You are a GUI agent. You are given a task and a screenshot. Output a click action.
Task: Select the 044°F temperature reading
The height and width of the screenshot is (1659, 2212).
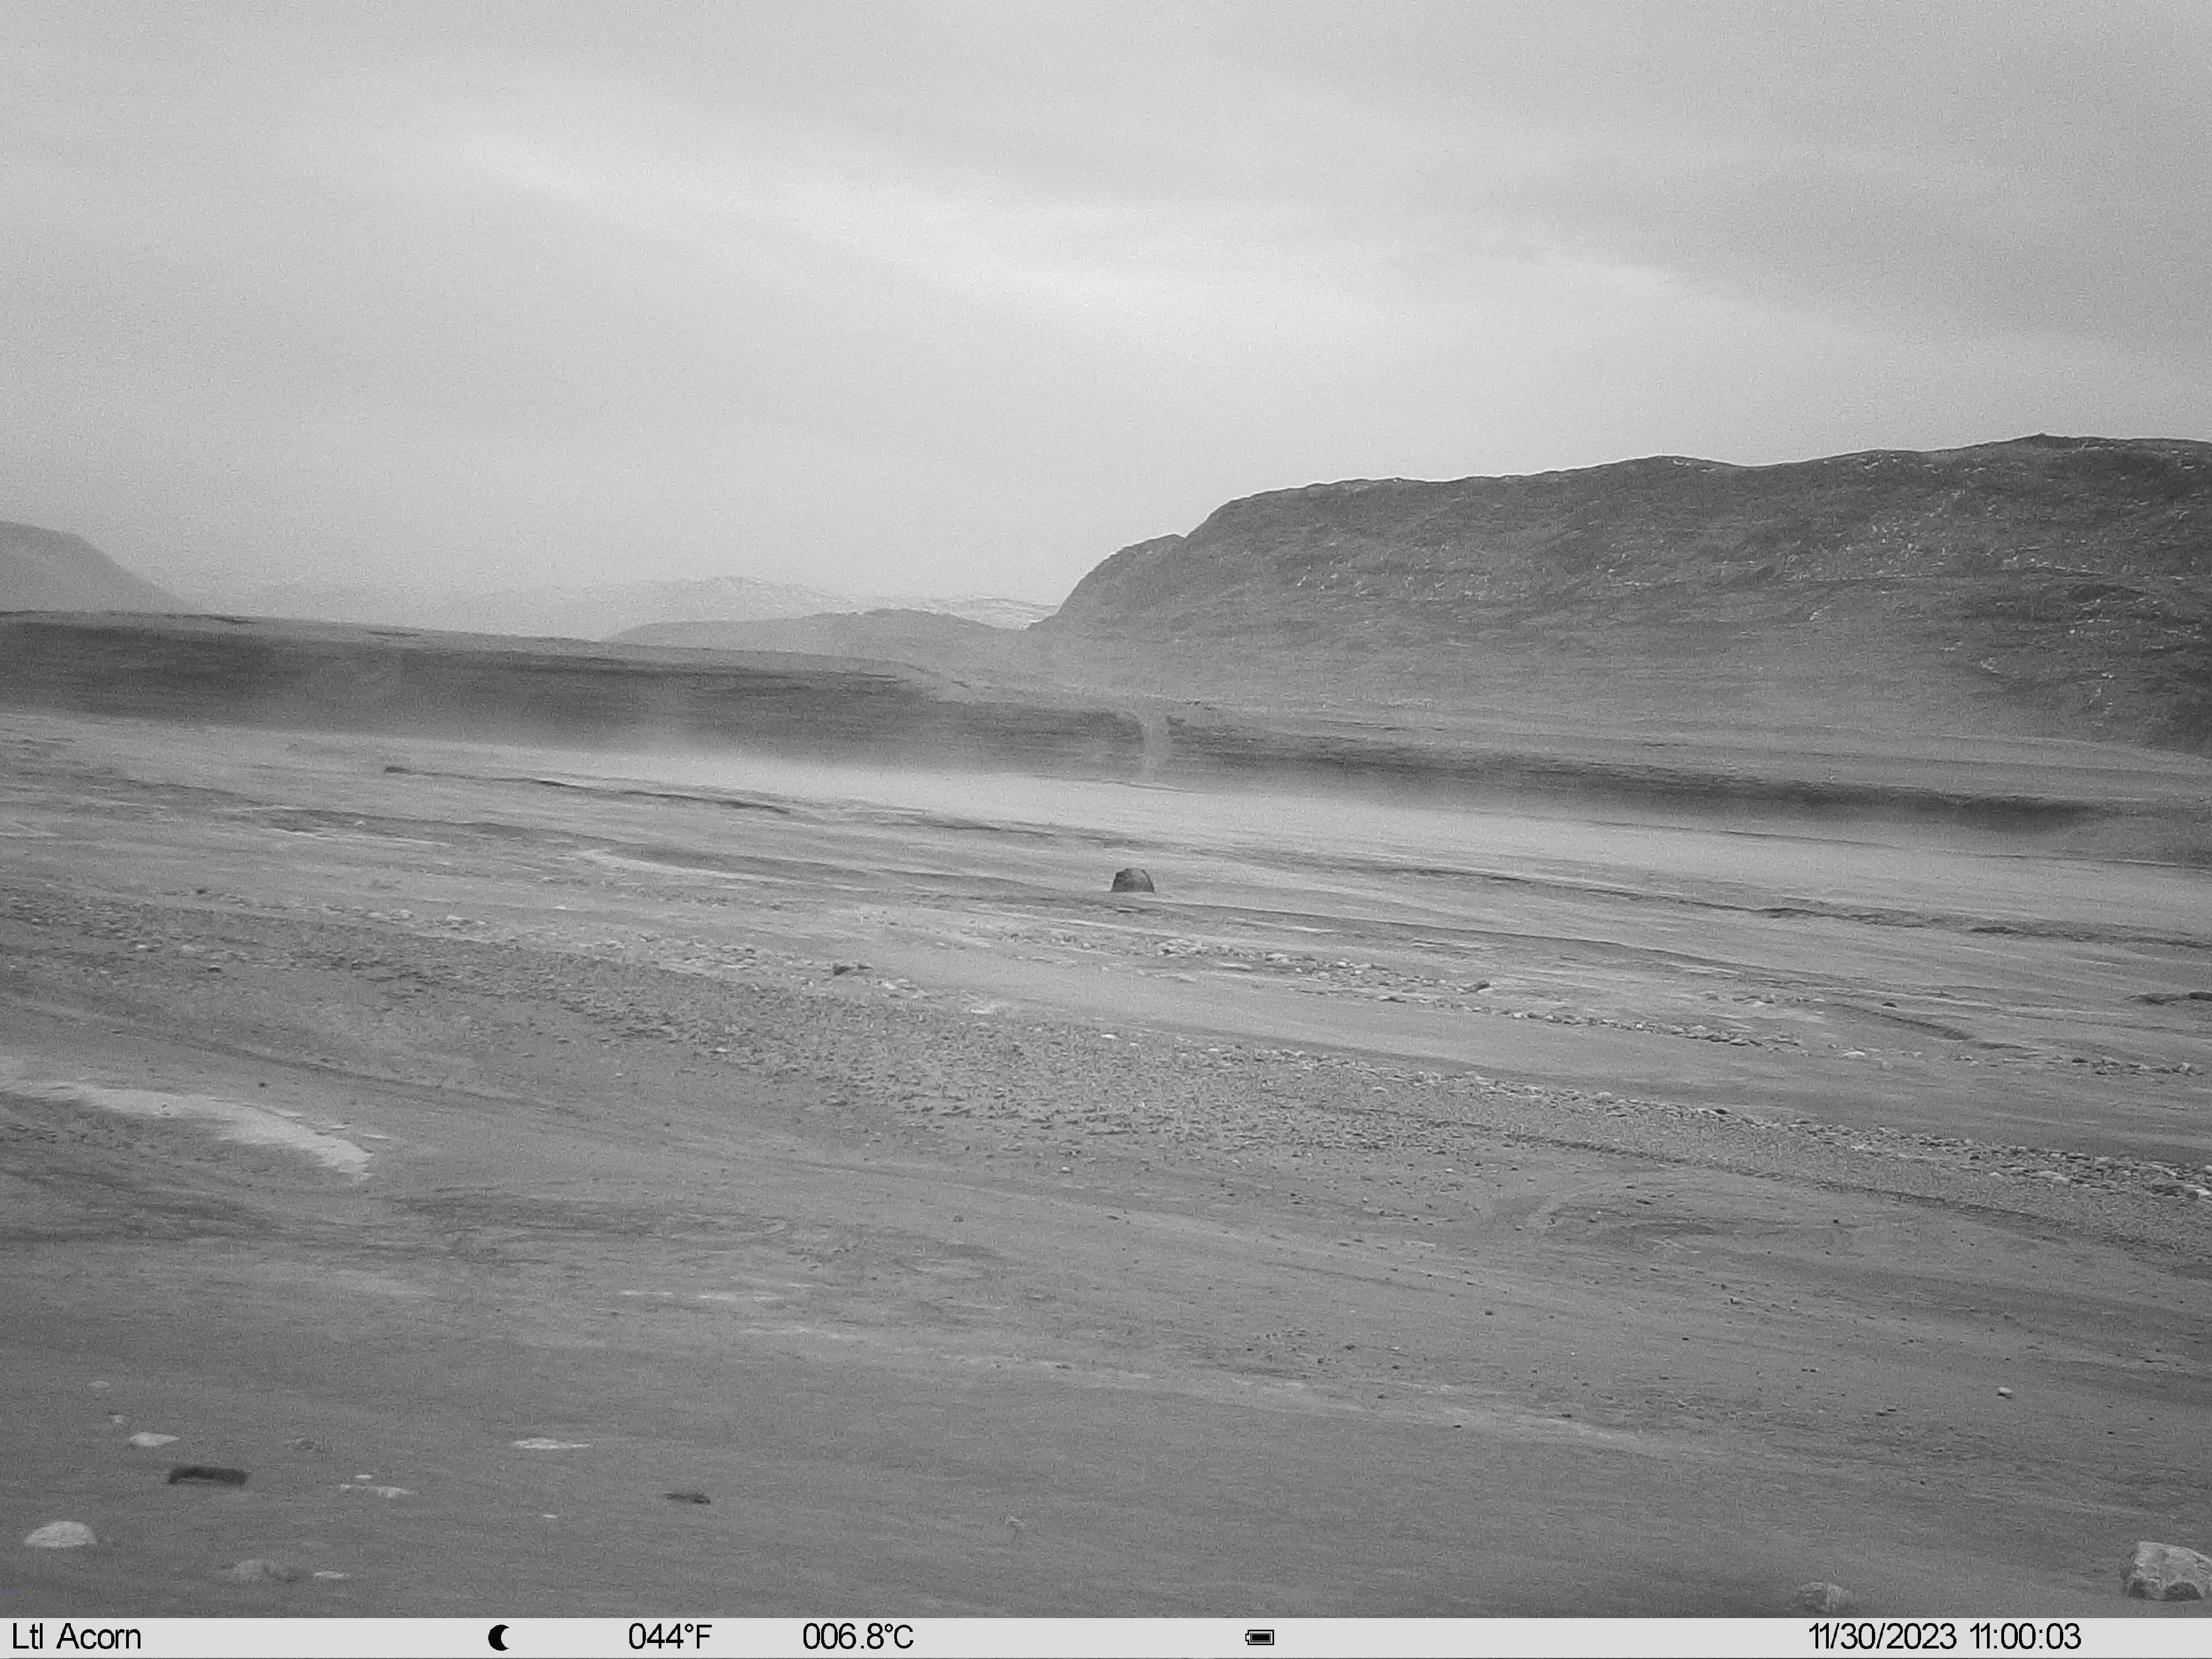click(x=670, y=1637)
